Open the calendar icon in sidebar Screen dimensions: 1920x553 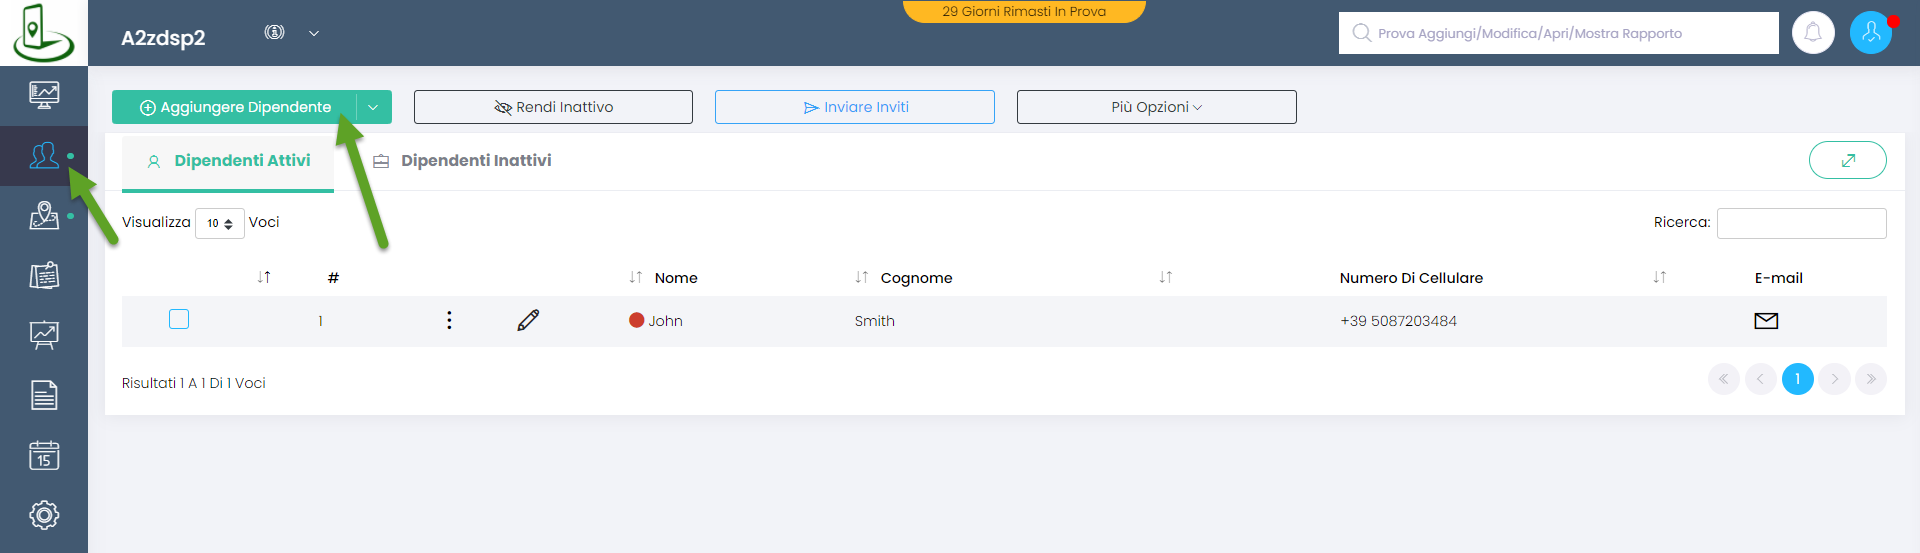44,456
